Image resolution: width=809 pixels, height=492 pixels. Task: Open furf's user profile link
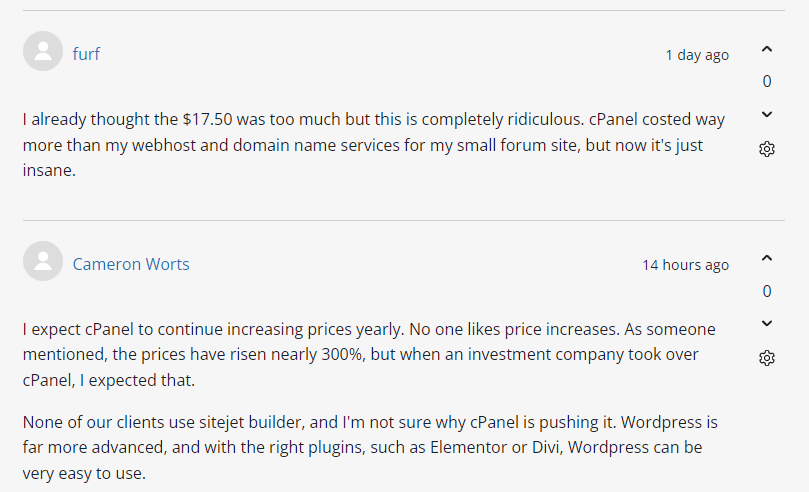[86, 54]
